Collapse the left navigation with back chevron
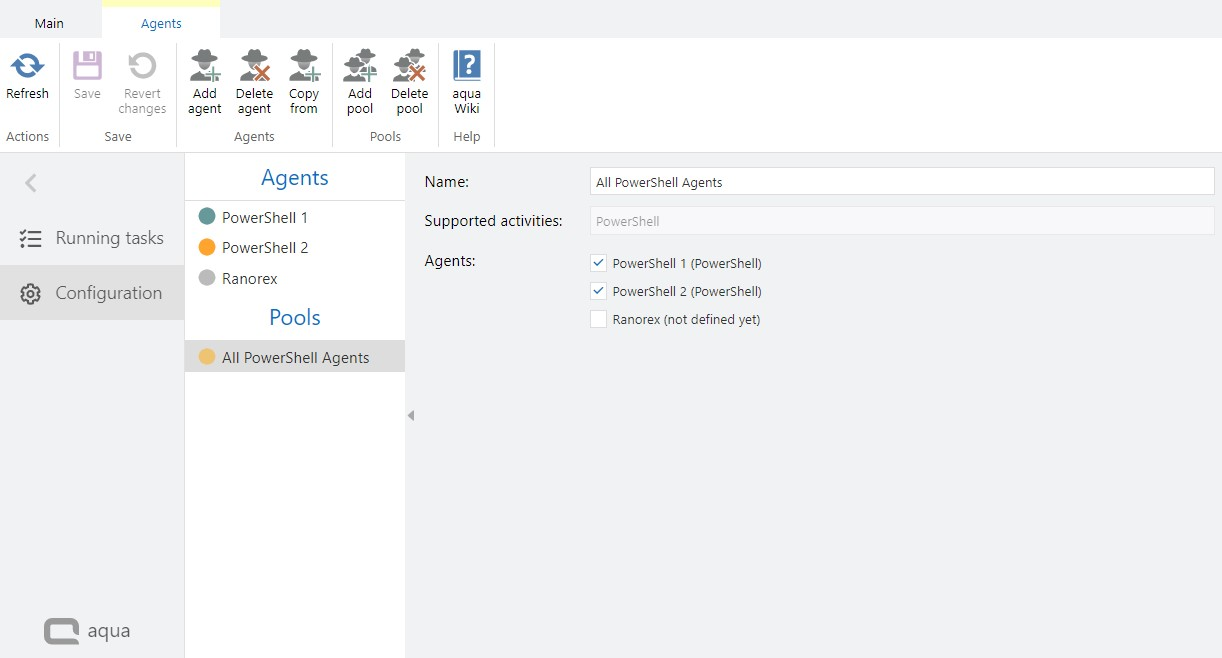The image size is (1222, 658). (31, 183)
